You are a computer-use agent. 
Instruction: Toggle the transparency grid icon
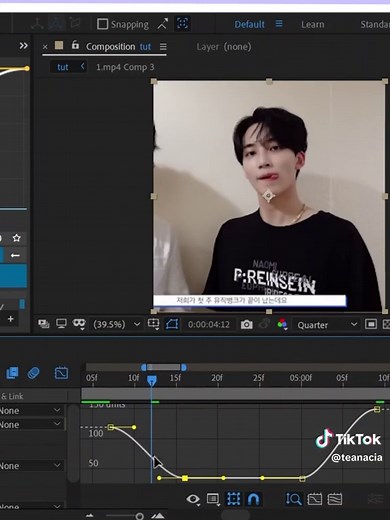point(387,324)
